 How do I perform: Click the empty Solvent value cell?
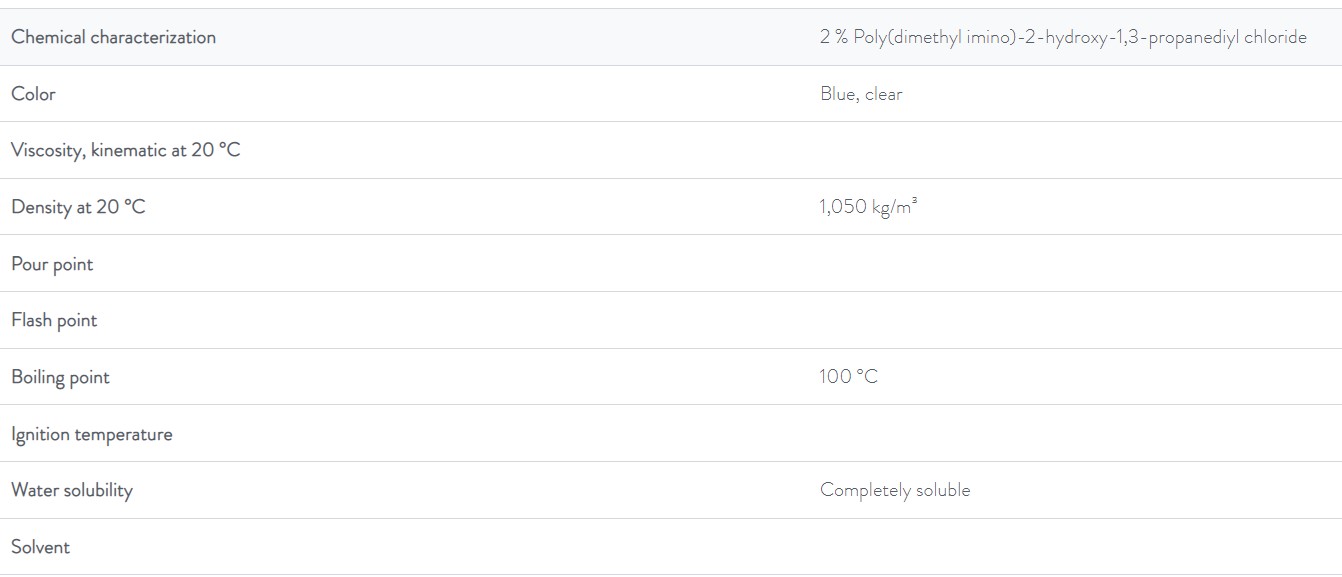[1075, 547]
